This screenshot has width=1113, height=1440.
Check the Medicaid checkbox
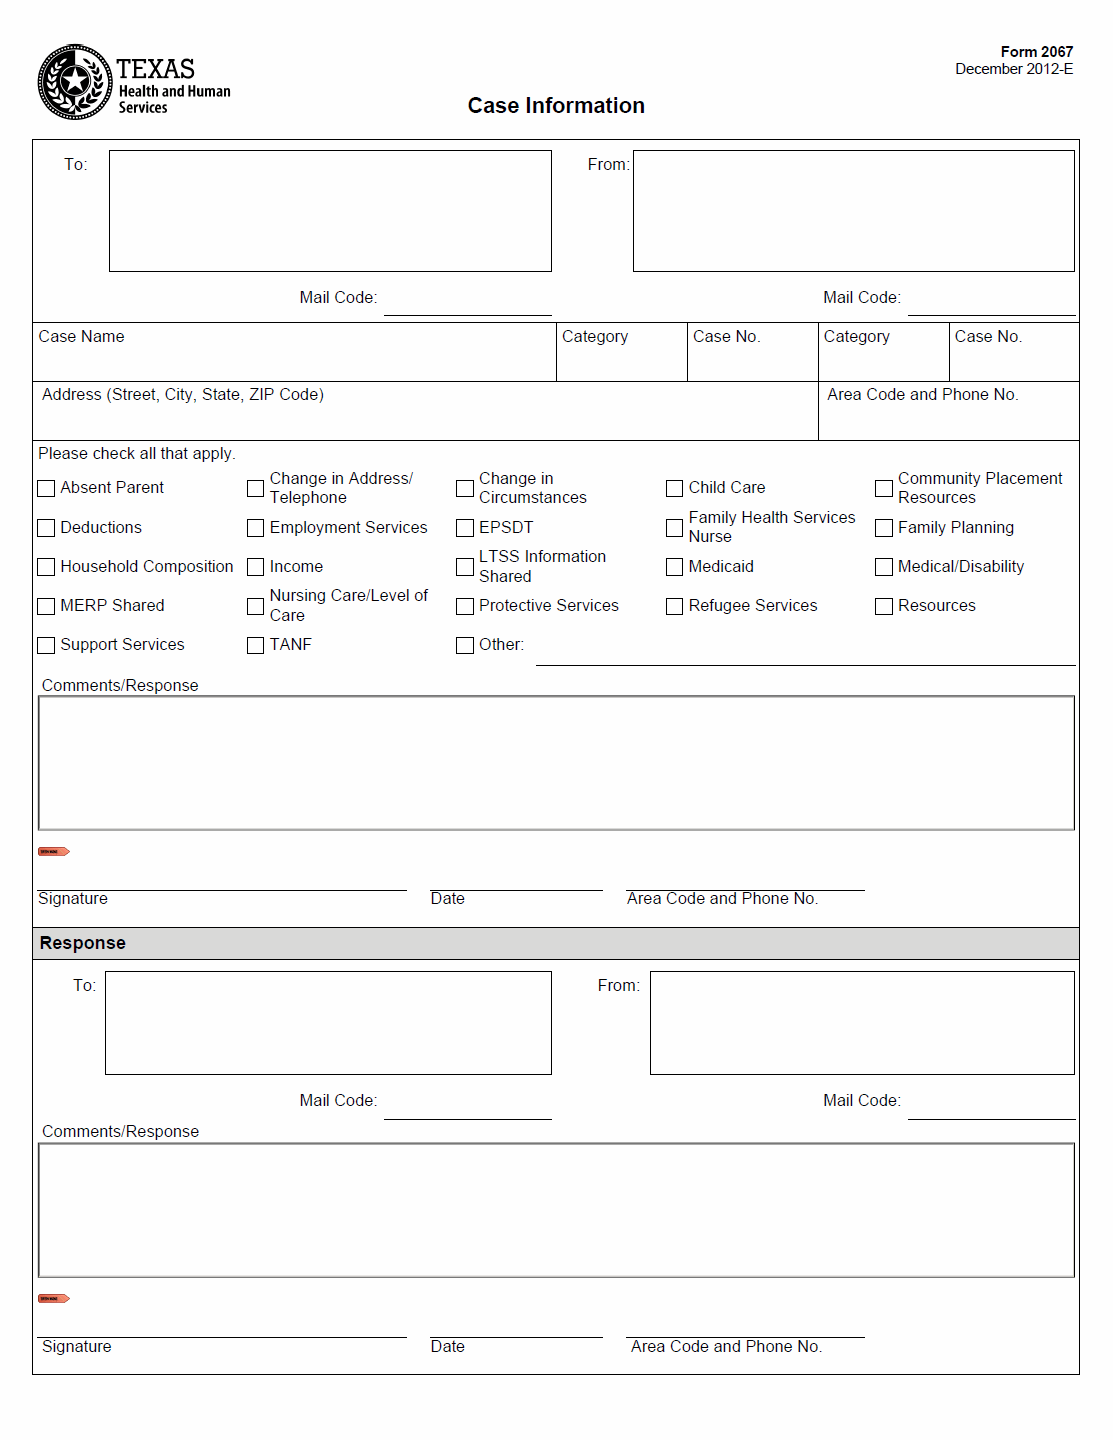[675, 567]
